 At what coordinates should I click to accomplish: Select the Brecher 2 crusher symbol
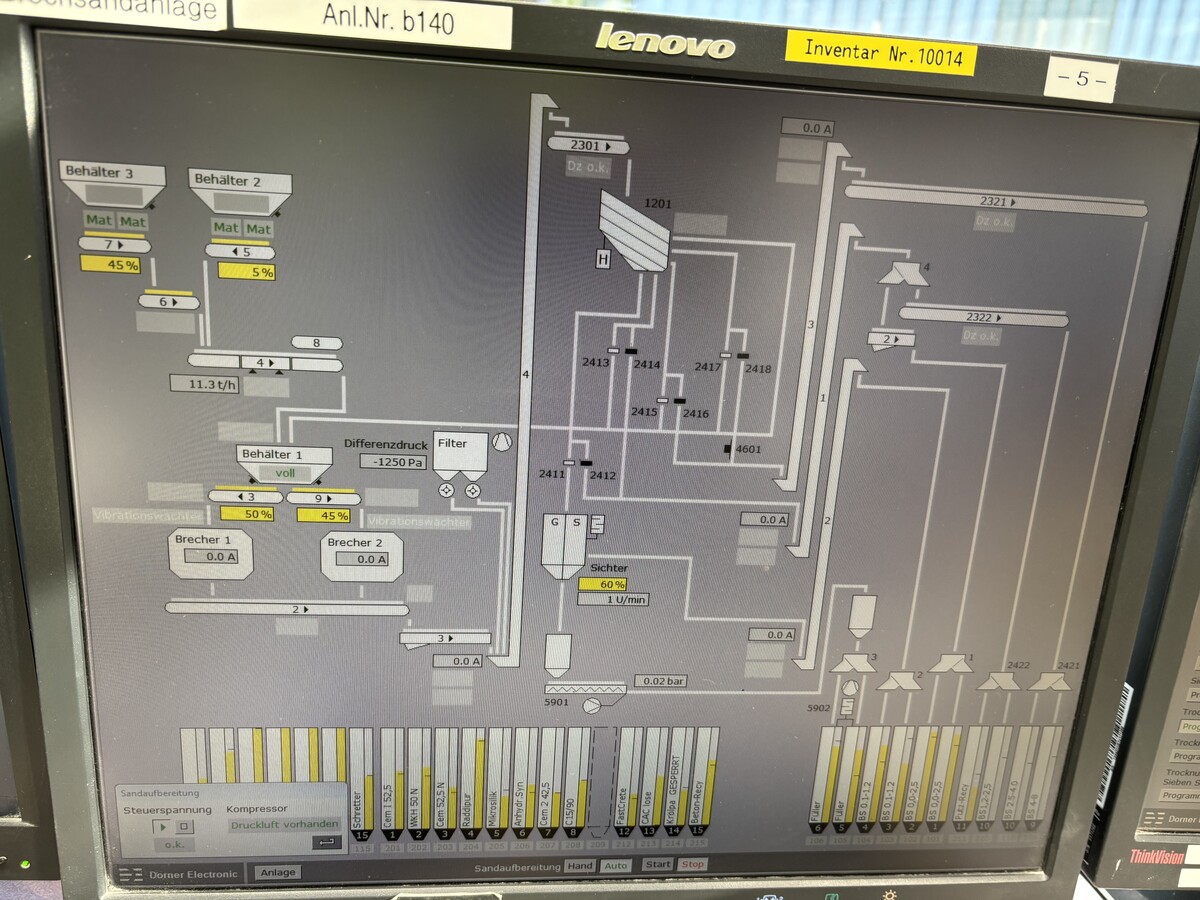click(x=361, y=557)
